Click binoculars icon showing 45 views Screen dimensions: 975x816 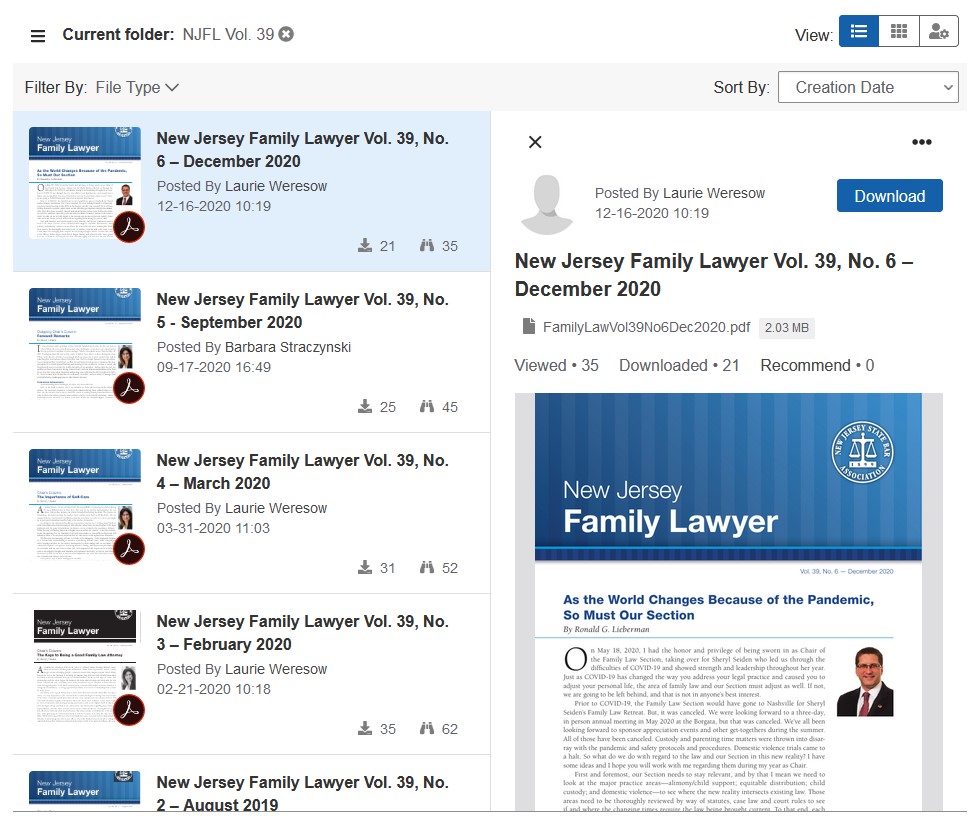[x=427, y=407]
